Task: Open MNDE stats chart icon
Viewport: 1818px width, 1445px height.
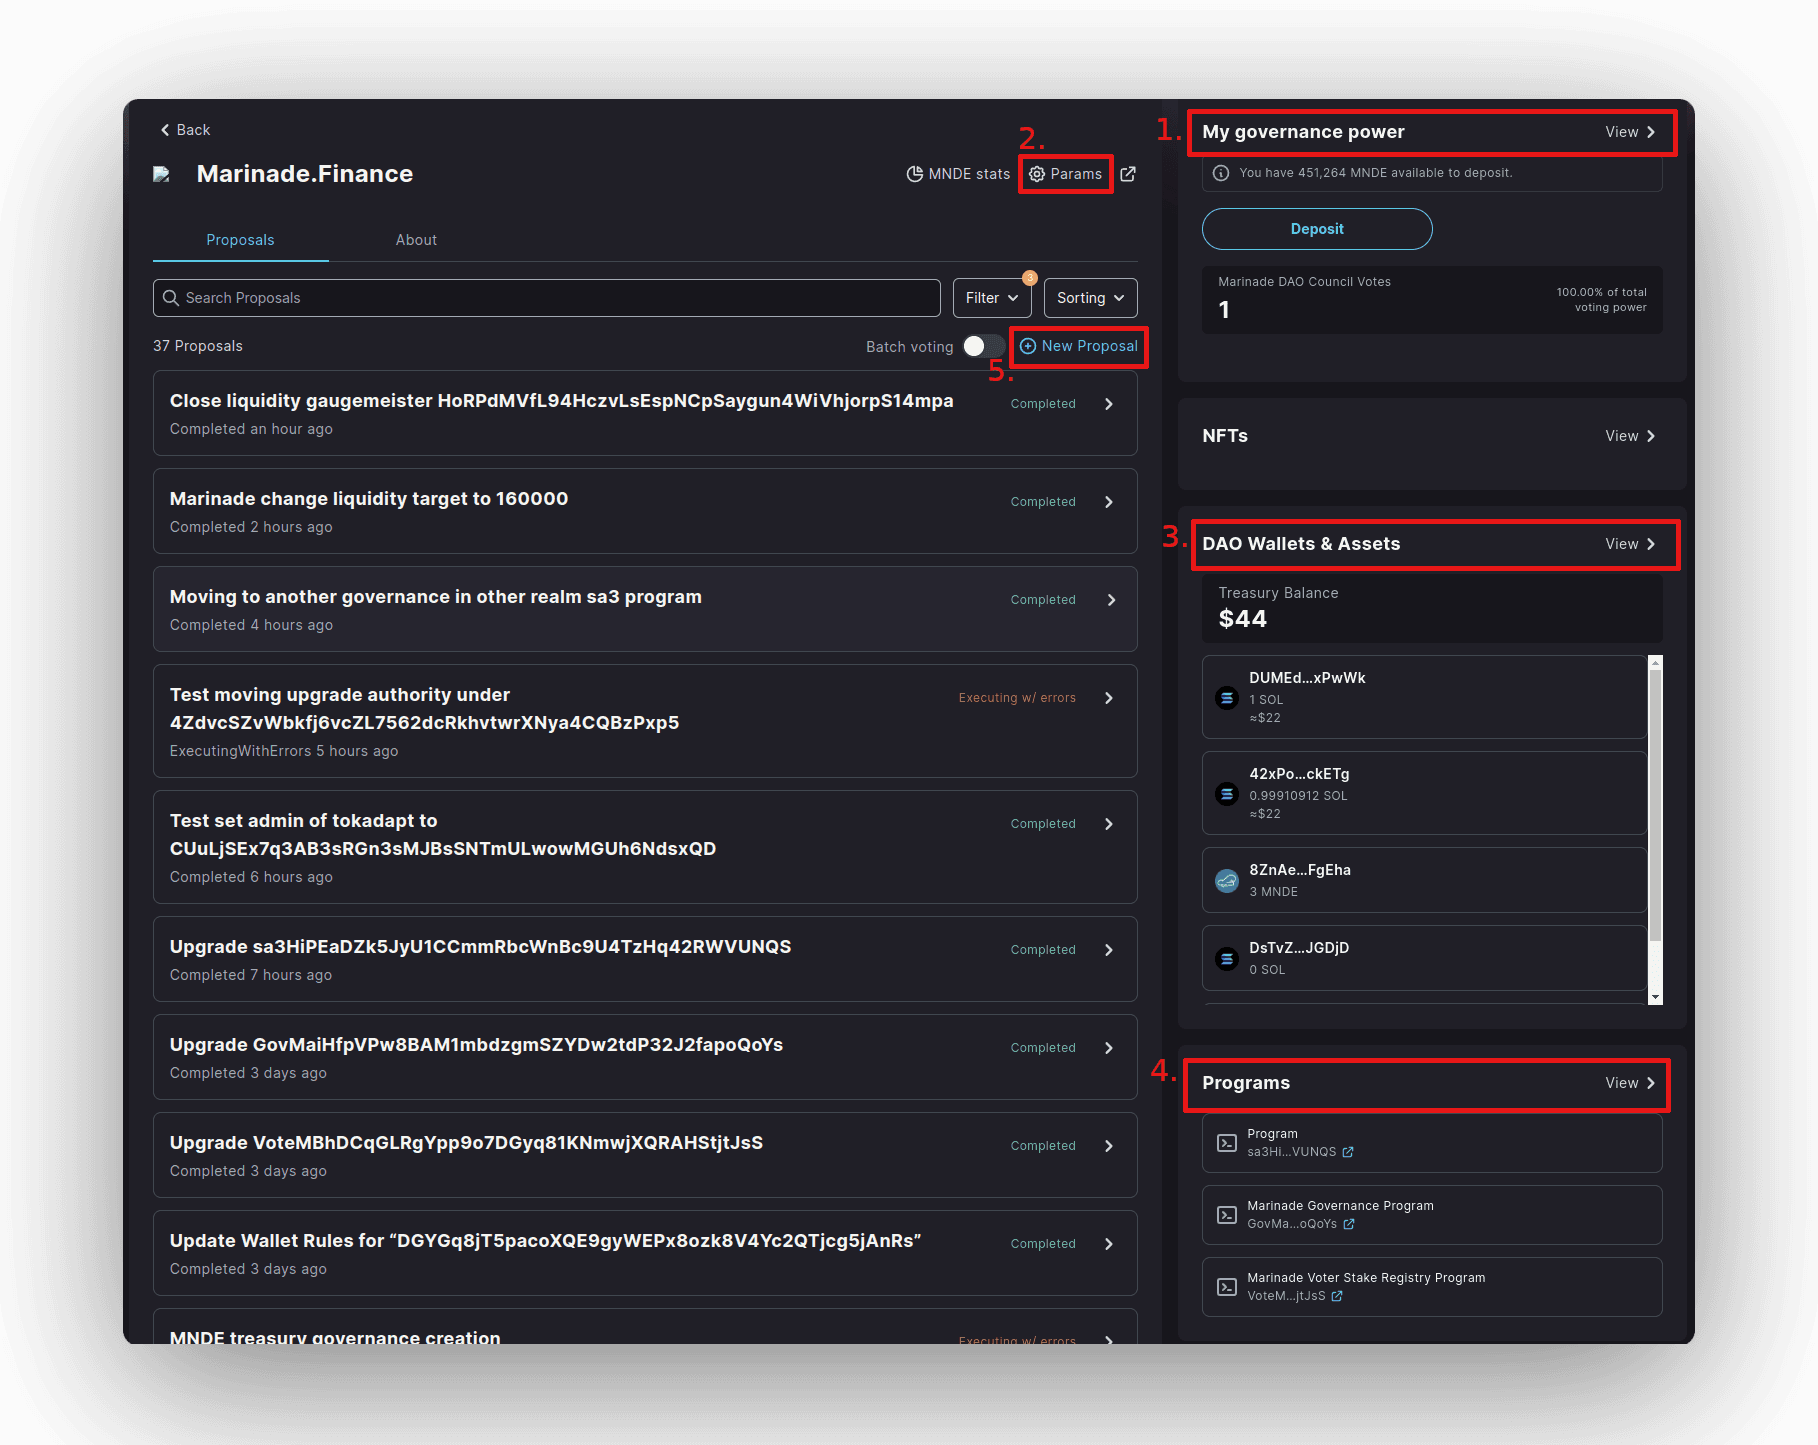Action: [x=914, y=174]
